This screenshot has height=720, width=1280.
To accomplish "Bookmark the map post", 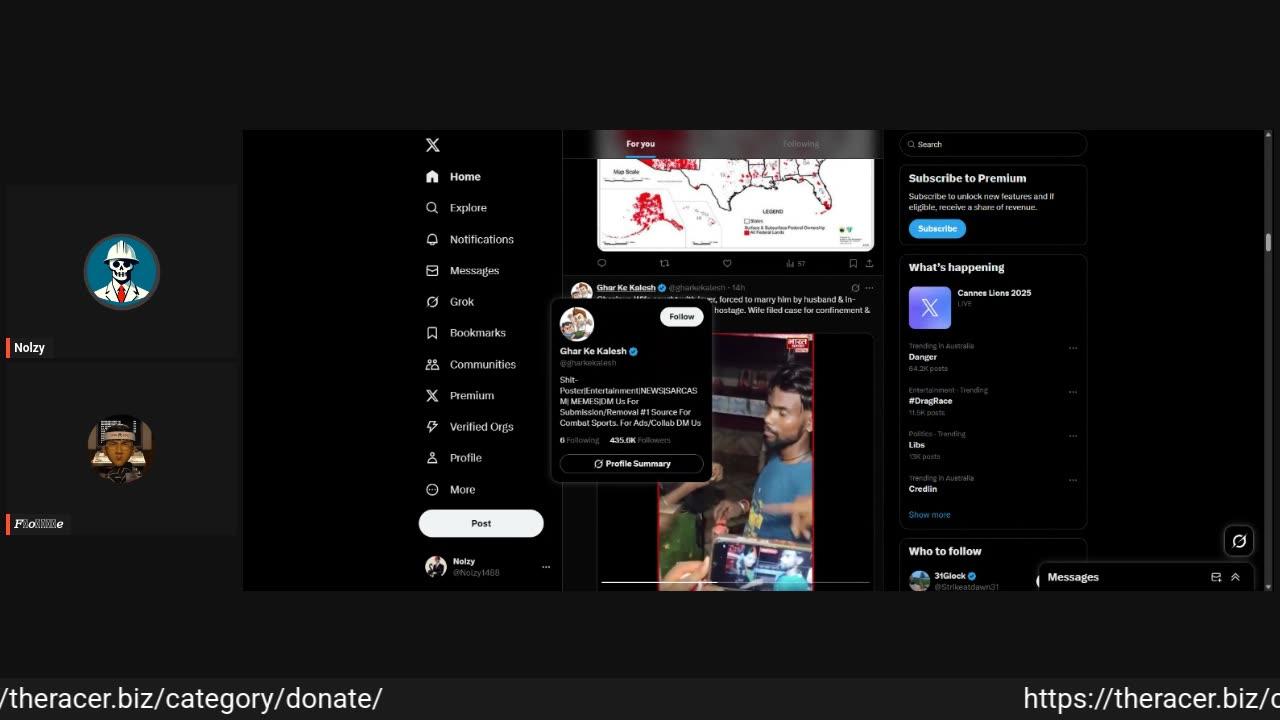I will pyautogui.click(x=853, y=263).
